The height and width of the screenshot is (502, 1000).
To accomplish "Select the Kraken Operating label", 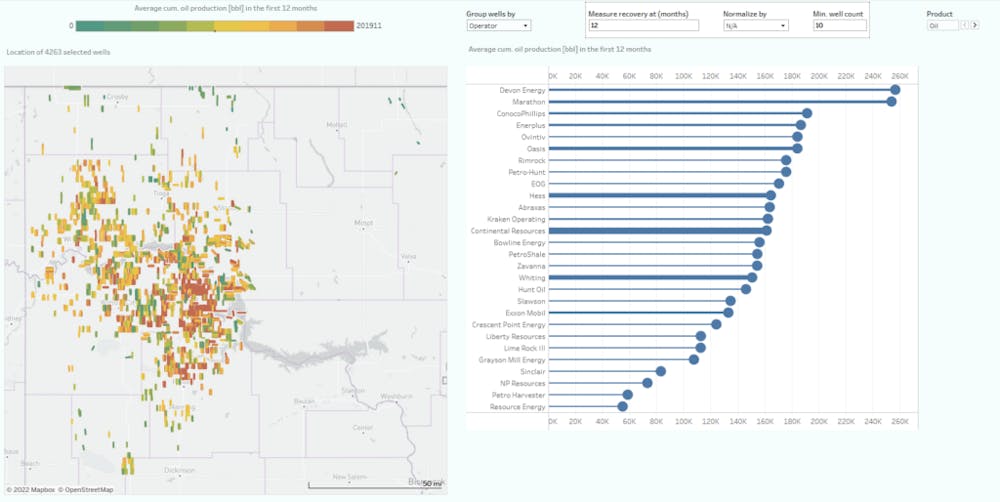I will click(x=516, y=219).
